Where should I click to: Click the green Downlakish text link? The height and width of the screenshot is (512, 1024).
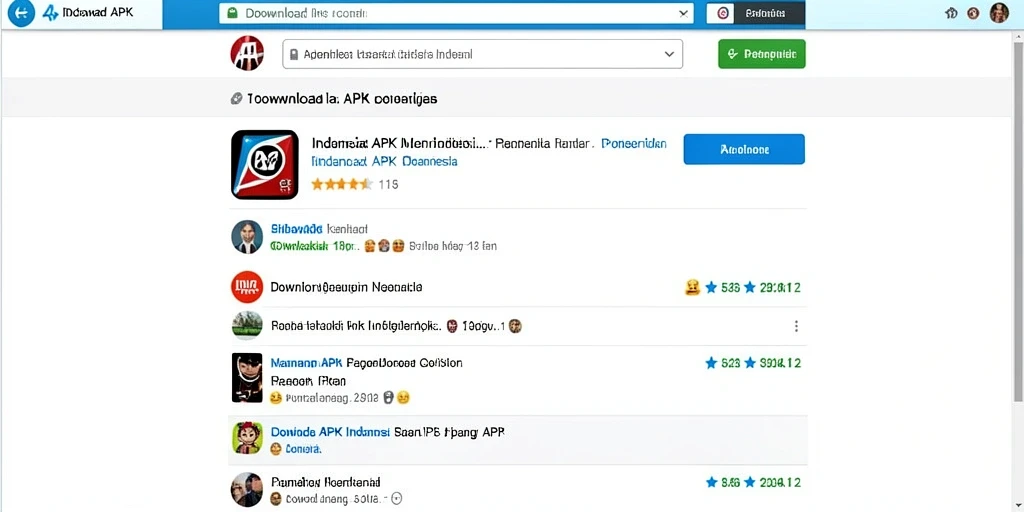pos(315,246)
